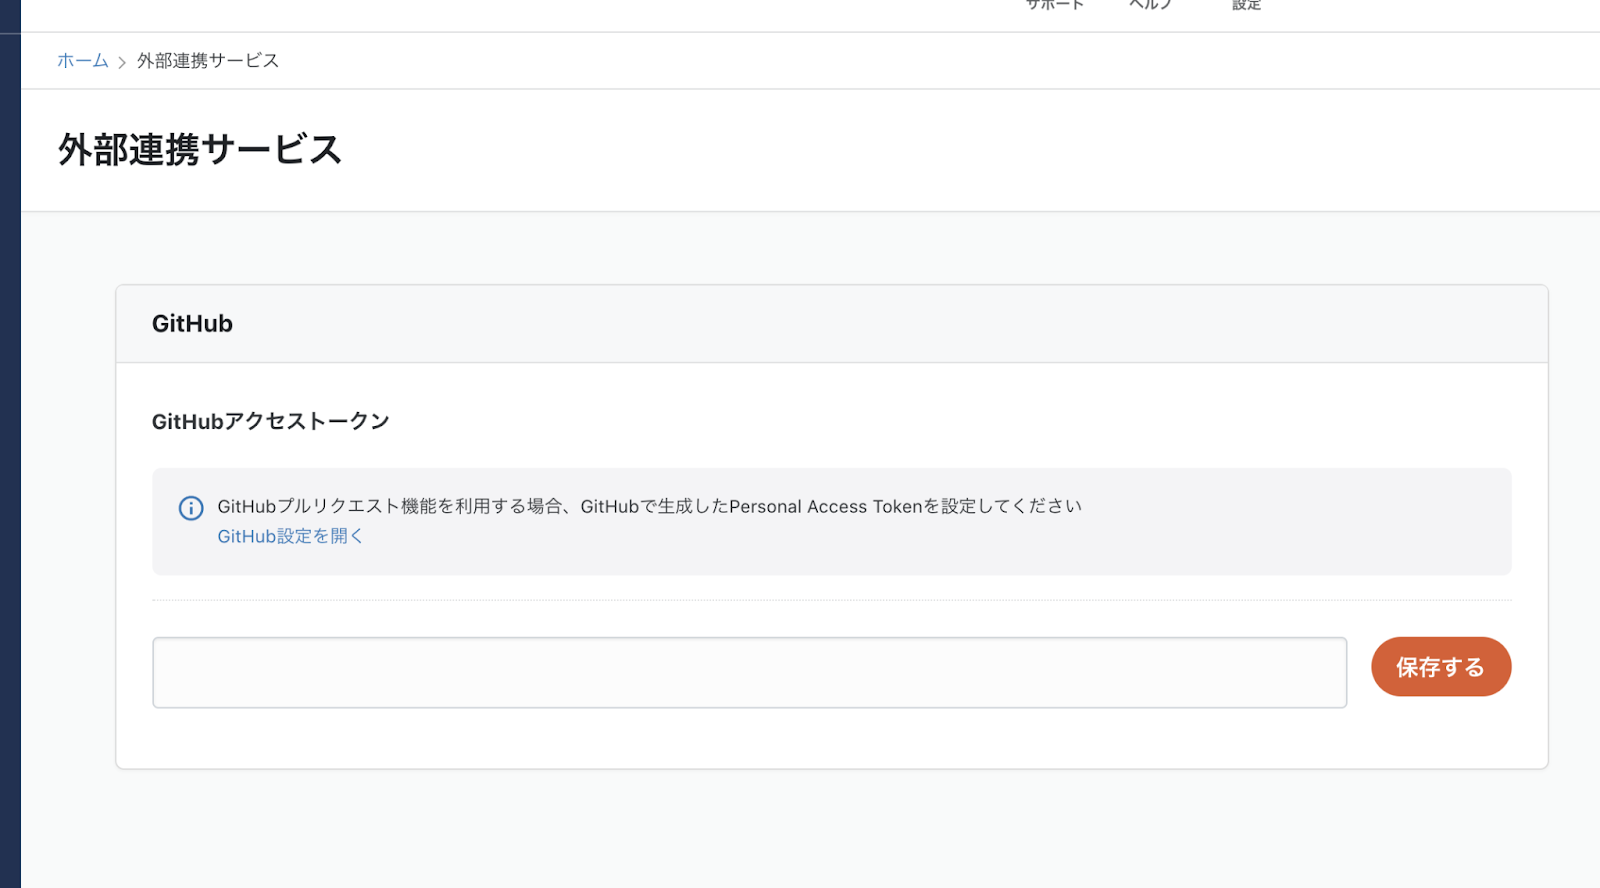Focus the GitHub access token input field
Viewport: 1600px width, 888px height.
pos(750,673)
